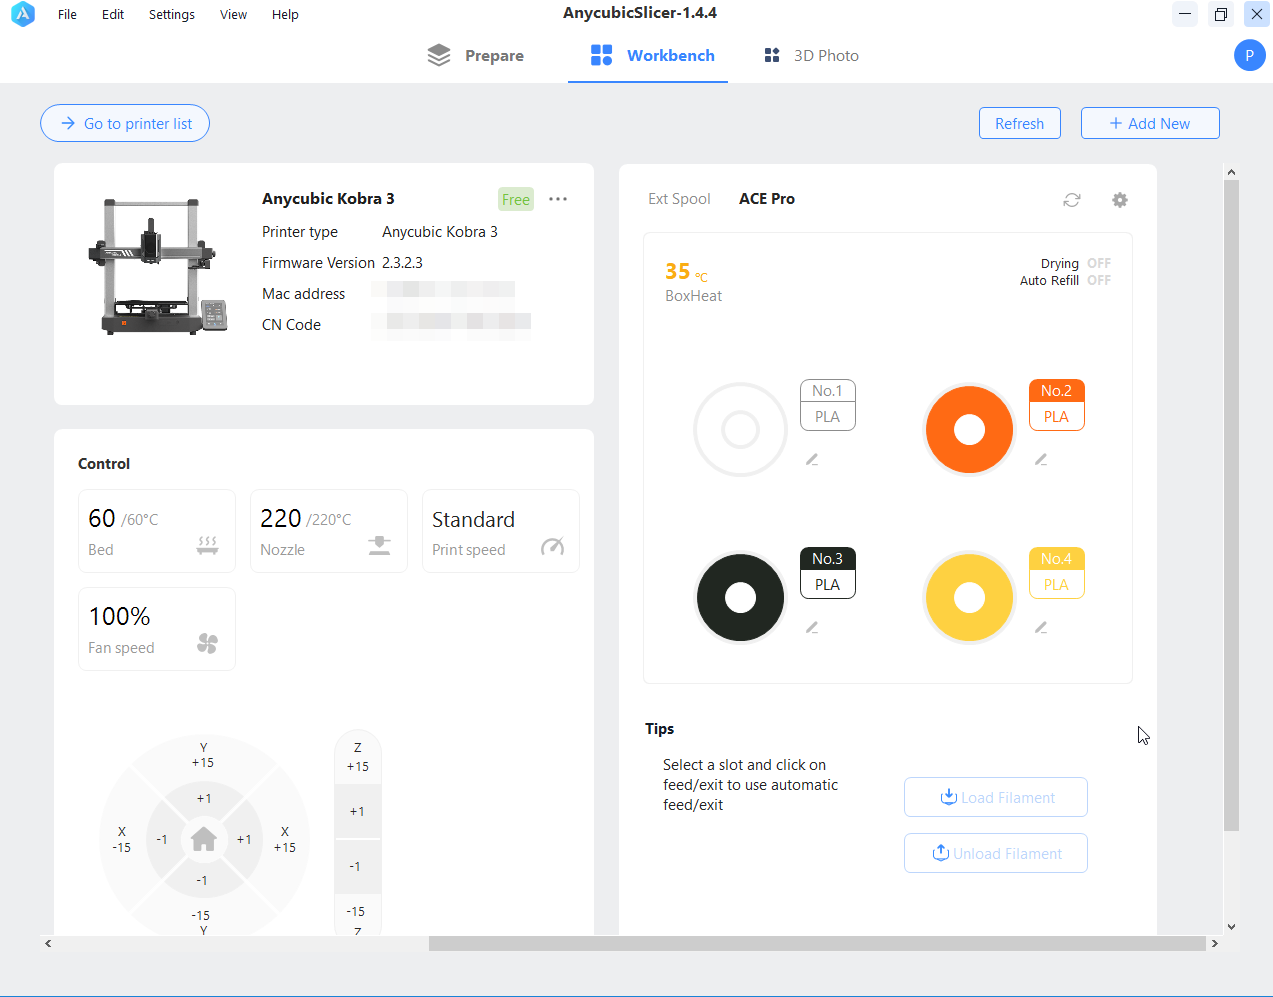The width and height of the screenshot is (1273, 997).
Task: Move Z axis -15
Action: click(x=357, y=915)
